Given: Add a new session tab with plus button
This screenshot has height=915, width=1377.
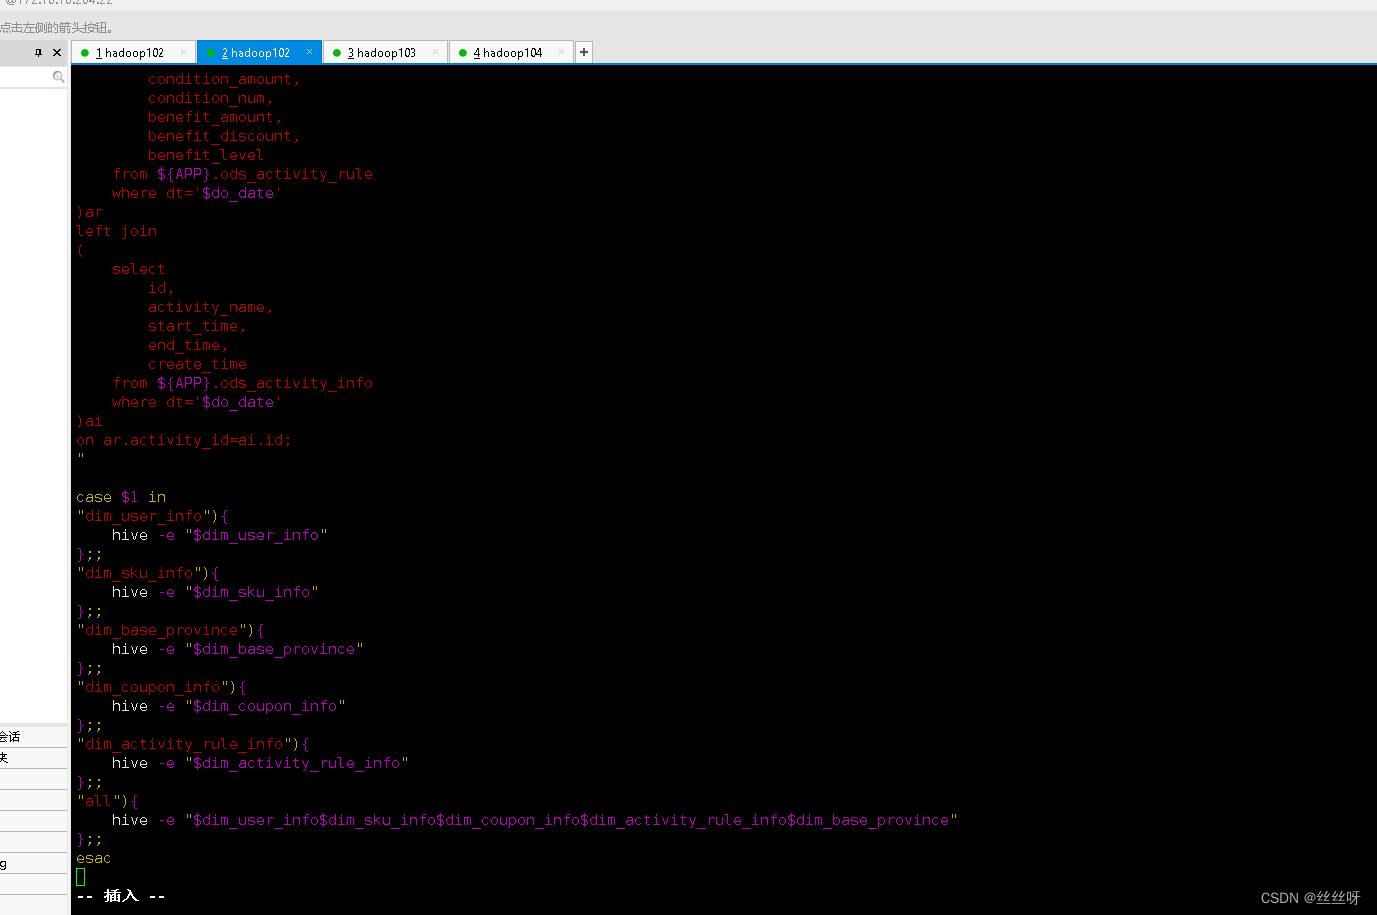Looking at the screenshot, I should (x=584, y=52).
